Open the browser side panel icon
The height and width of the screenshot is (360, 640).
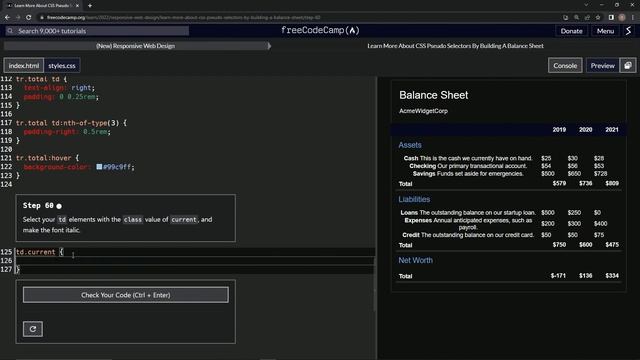point(611,18)
